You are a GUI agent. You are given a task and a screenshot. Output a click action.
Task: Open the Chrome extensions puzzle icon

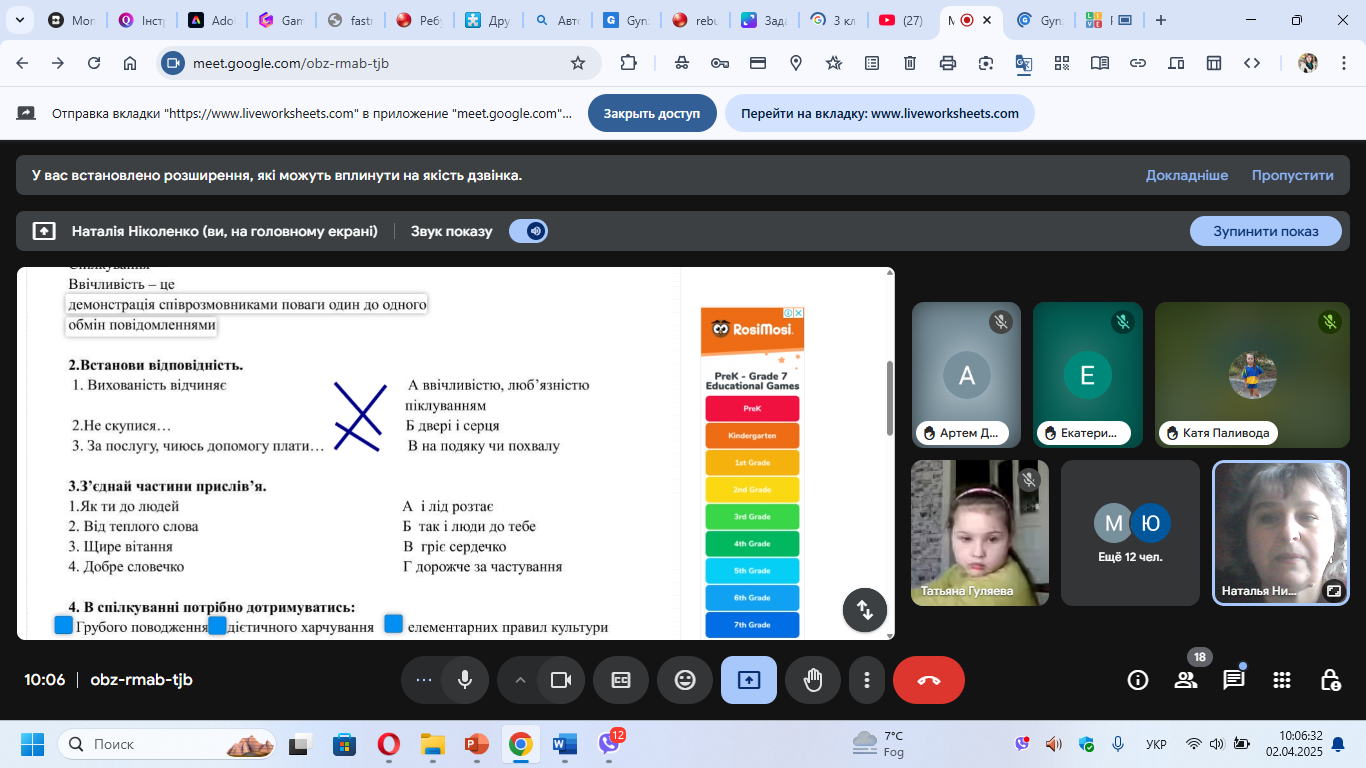coord(628,63)
